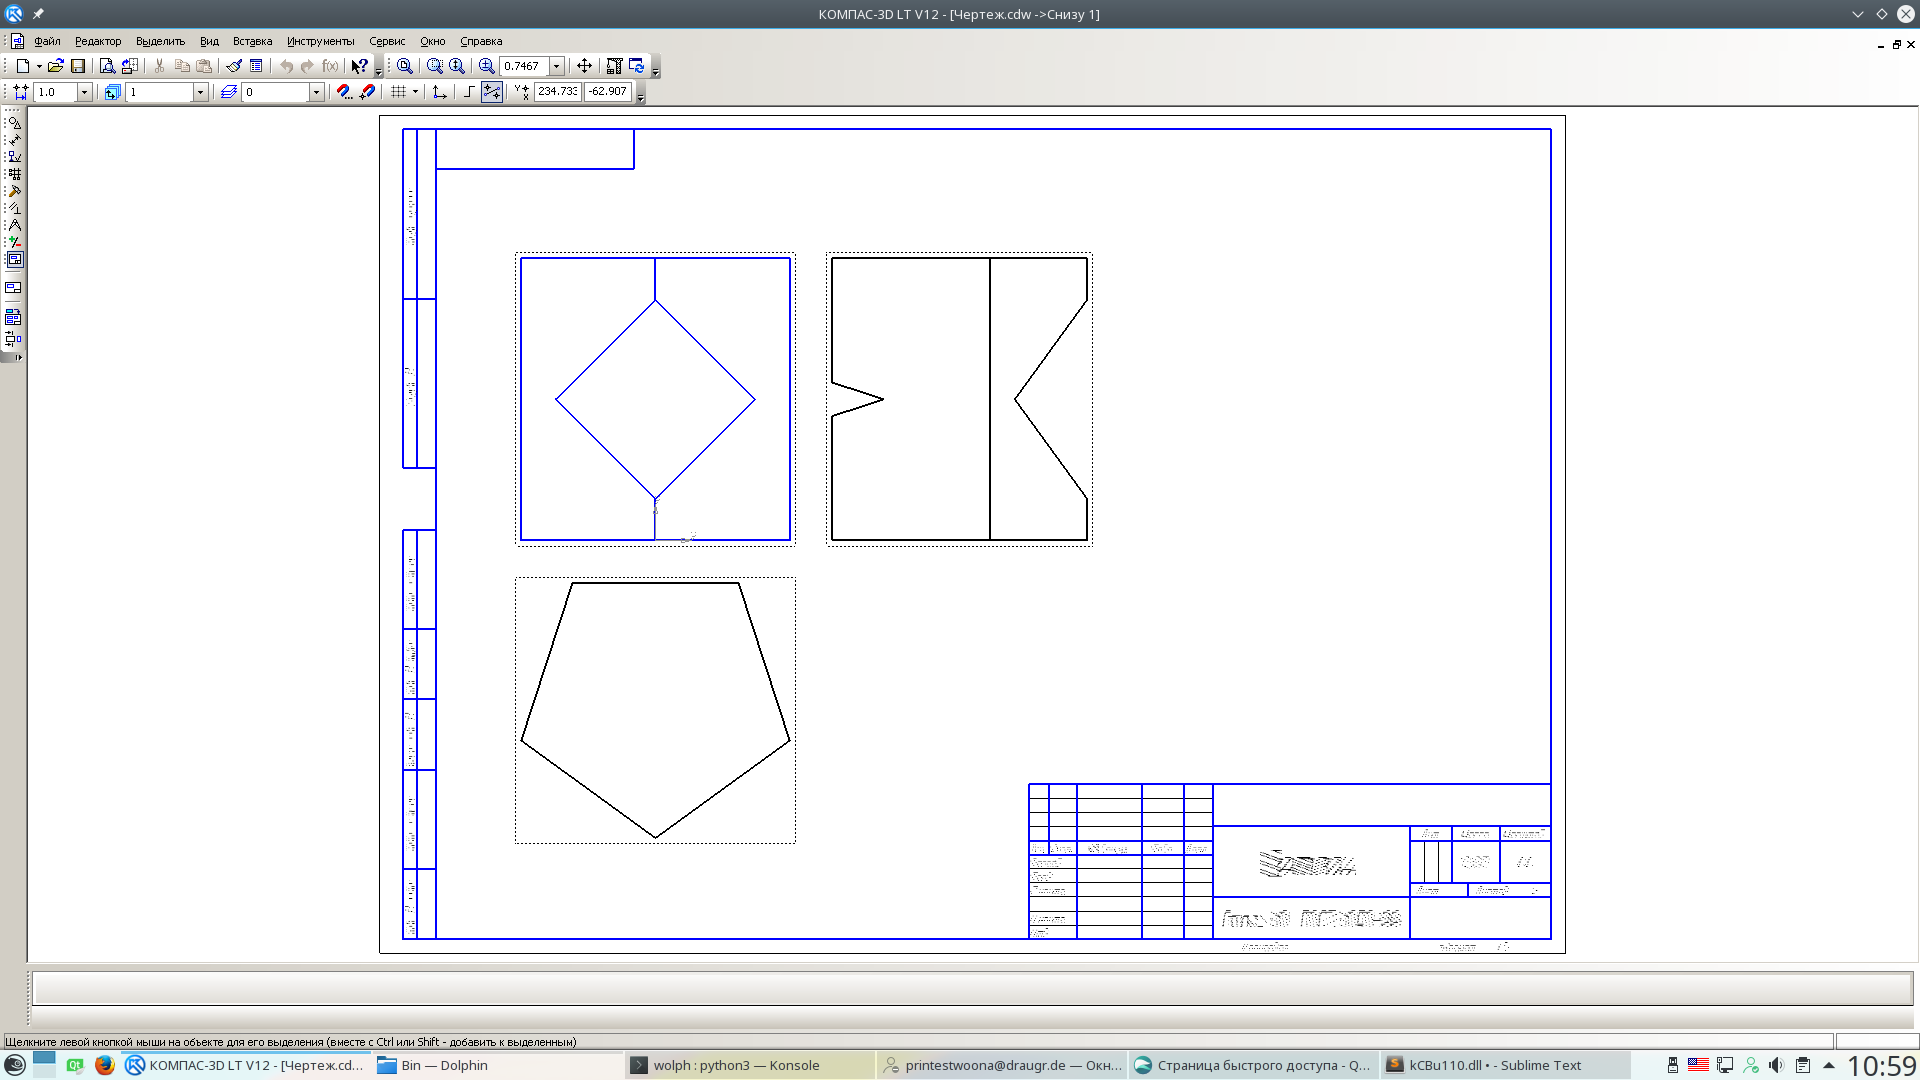The height and width of the screenshot is (1080, 1920).
Task: Click the Y coordinate field -62.907
Action: pos(608,91)
